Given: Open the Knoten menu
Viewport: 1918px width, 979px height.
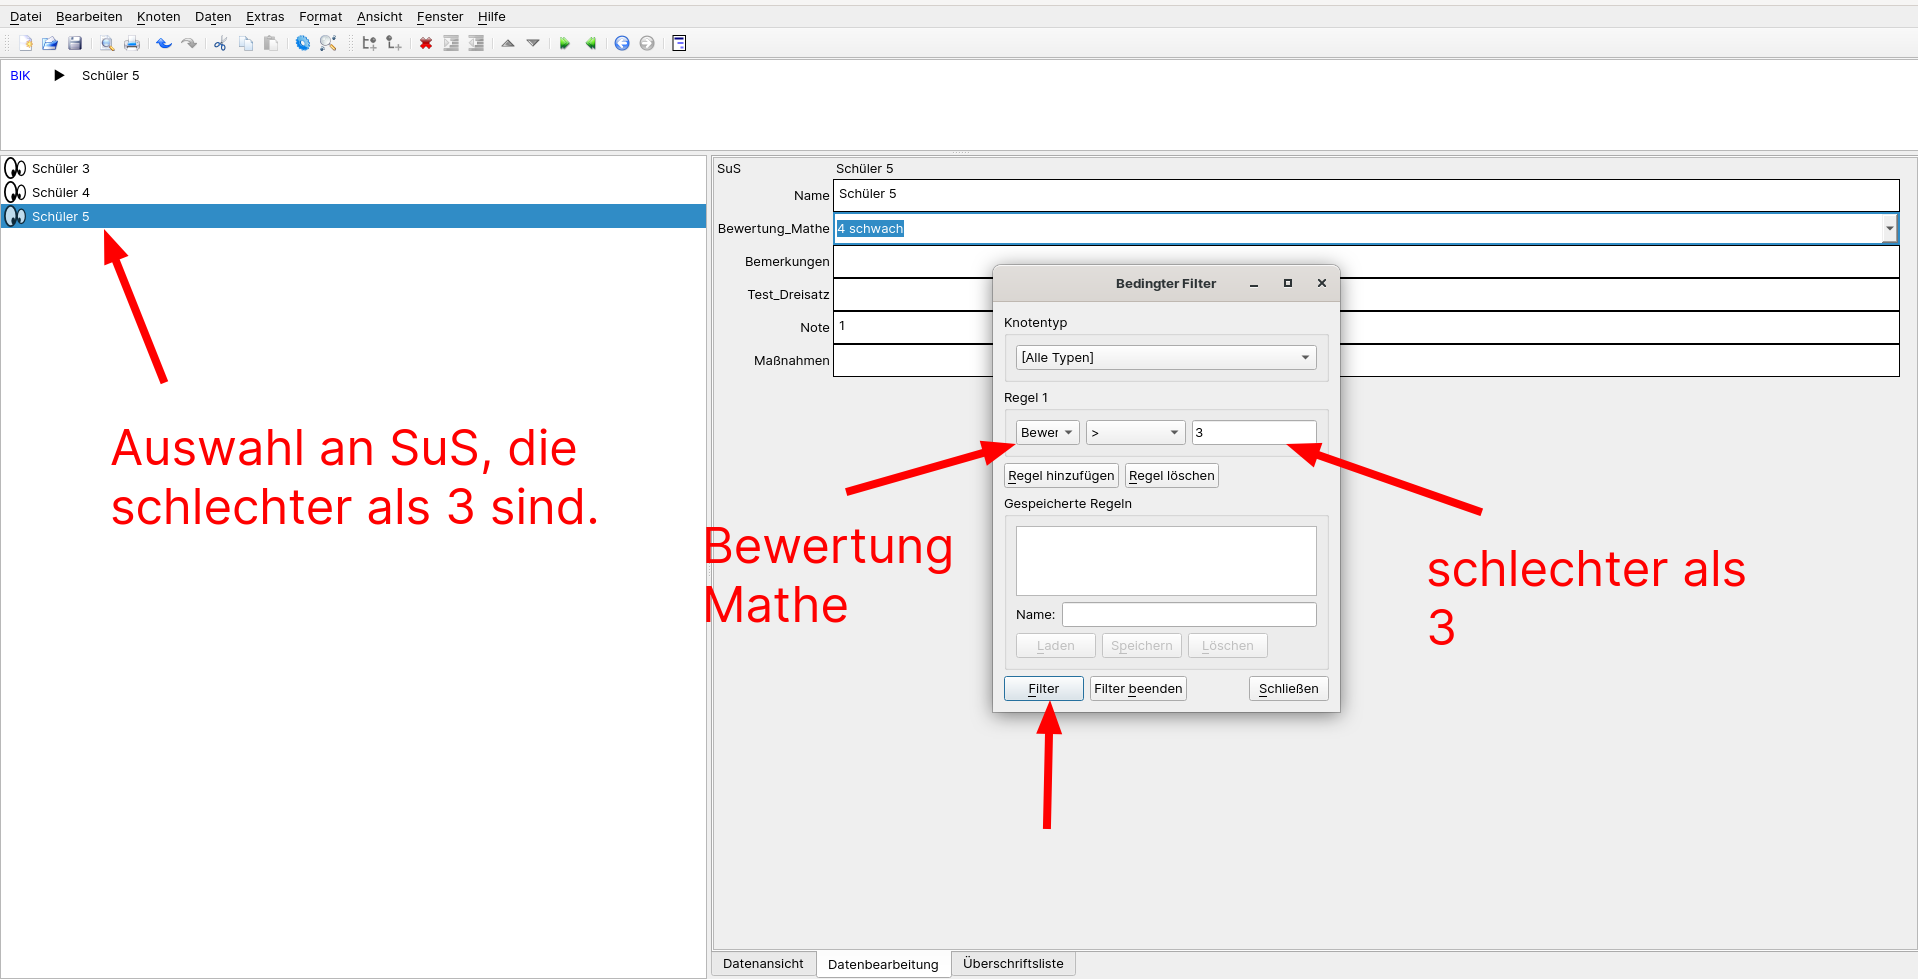Looking at the screenshot, I should point(159,17).
